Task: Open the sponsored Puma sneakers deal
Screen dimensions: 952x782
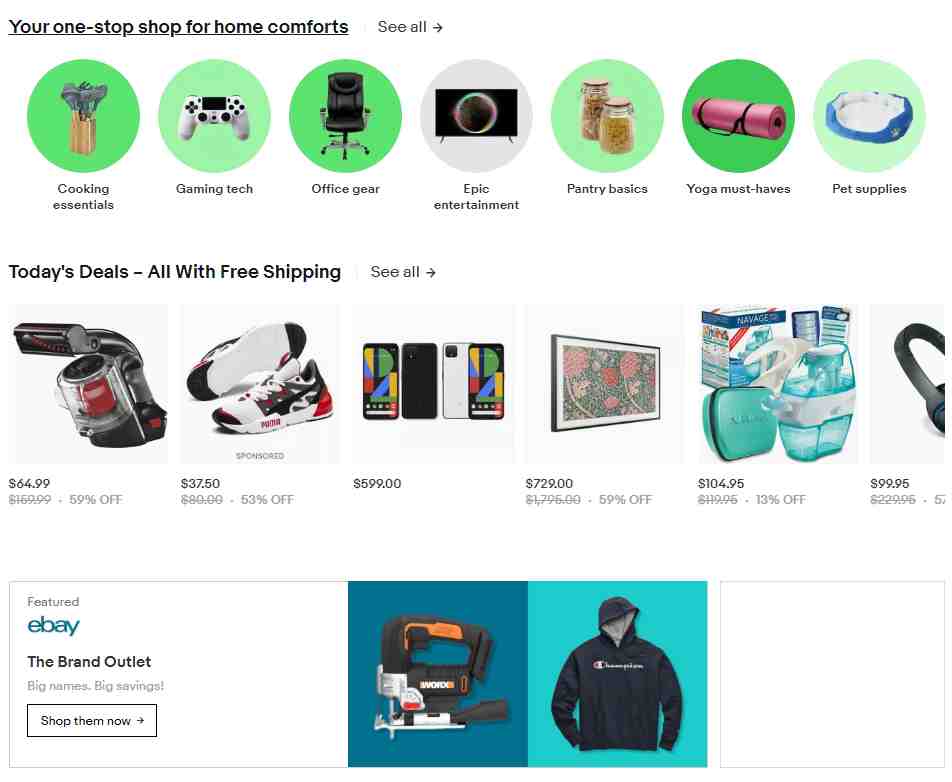Action: click(260, 384)
